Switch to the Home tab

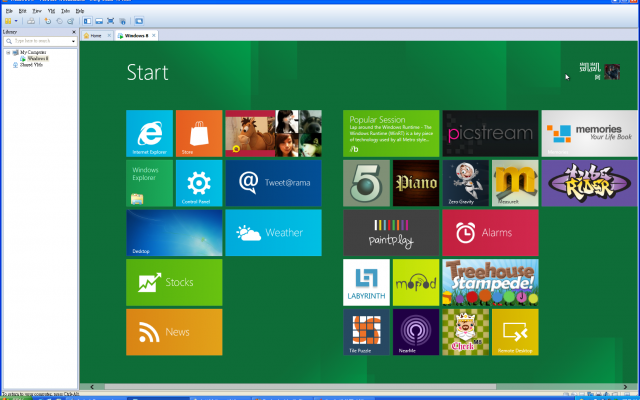(95, 36)
